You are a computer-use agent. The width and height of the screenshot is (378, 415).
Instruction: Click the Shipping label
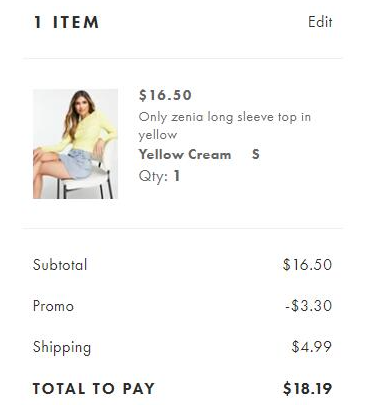click(x=62, y=348)
